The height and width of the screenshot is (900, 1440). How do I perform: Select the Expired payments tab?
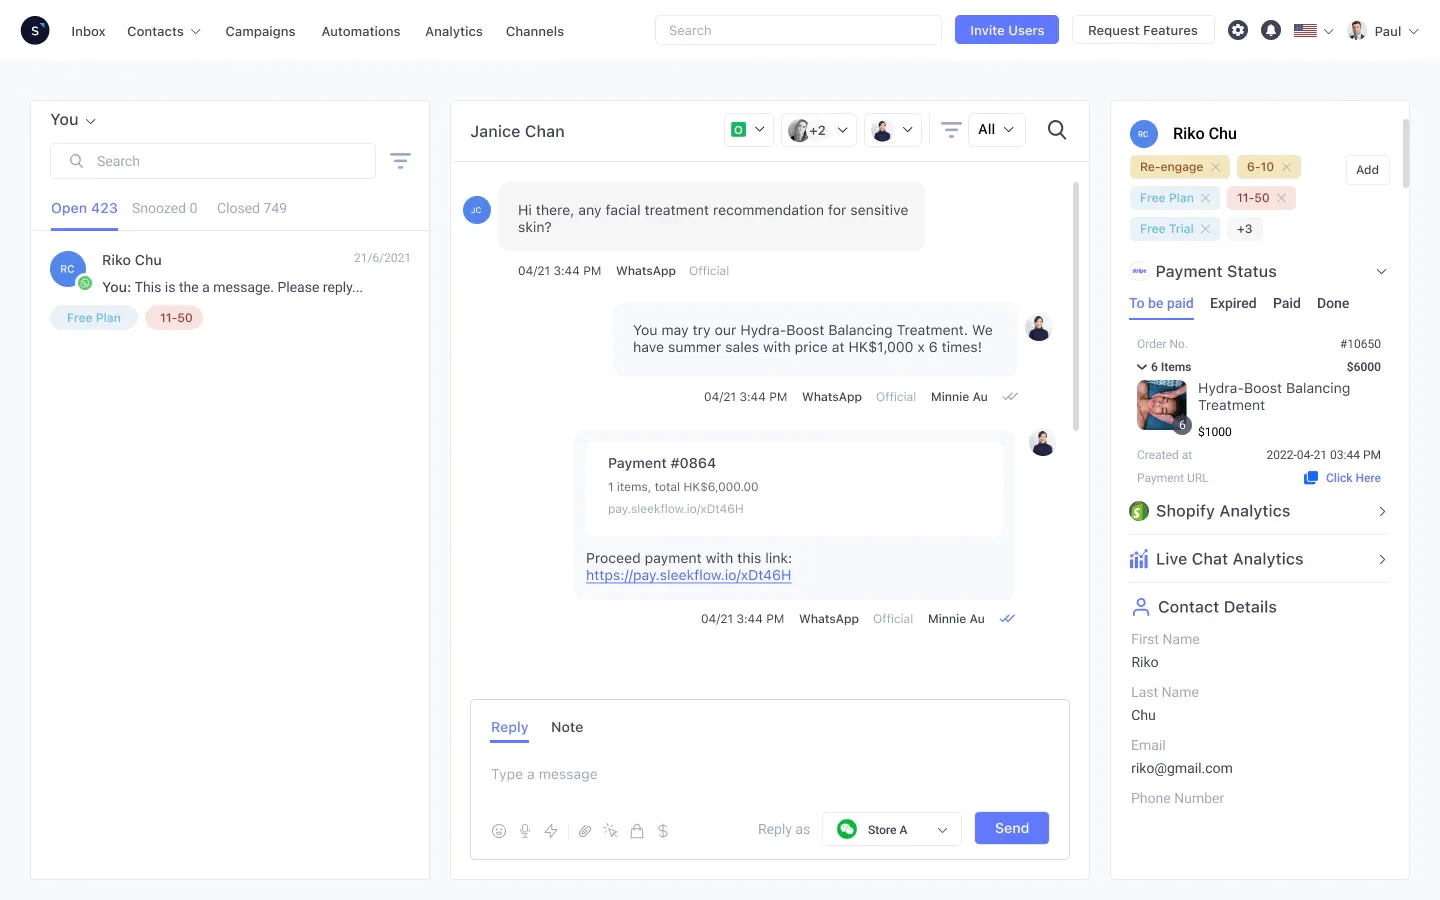coord(1233,303)
